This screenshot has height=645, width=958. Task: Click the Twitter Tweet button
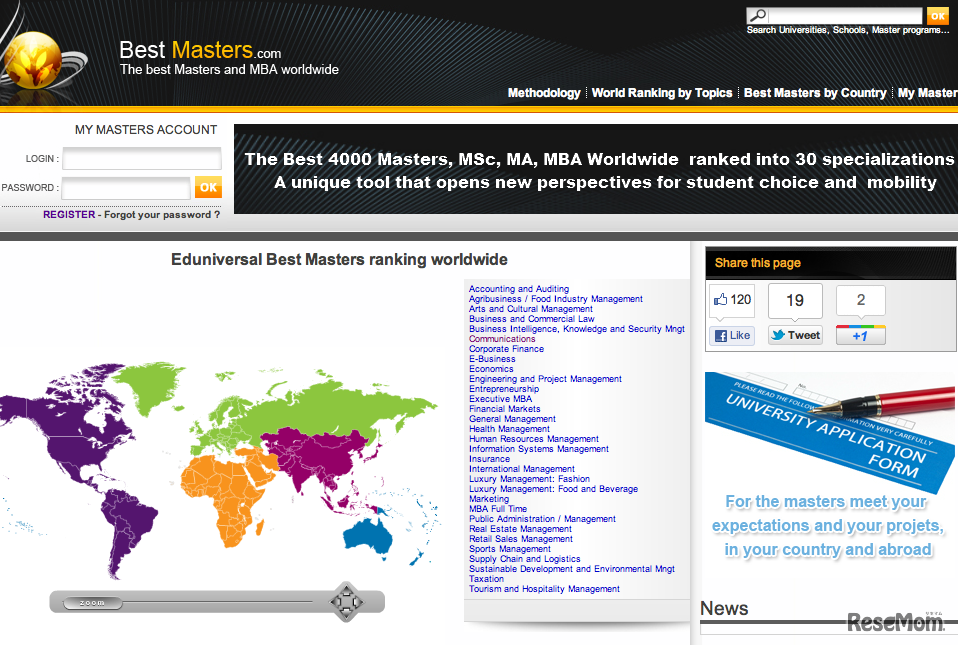point(795,335)
